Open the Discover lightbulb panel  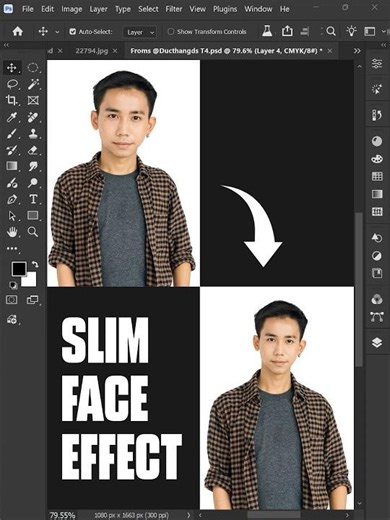[351, 31]
